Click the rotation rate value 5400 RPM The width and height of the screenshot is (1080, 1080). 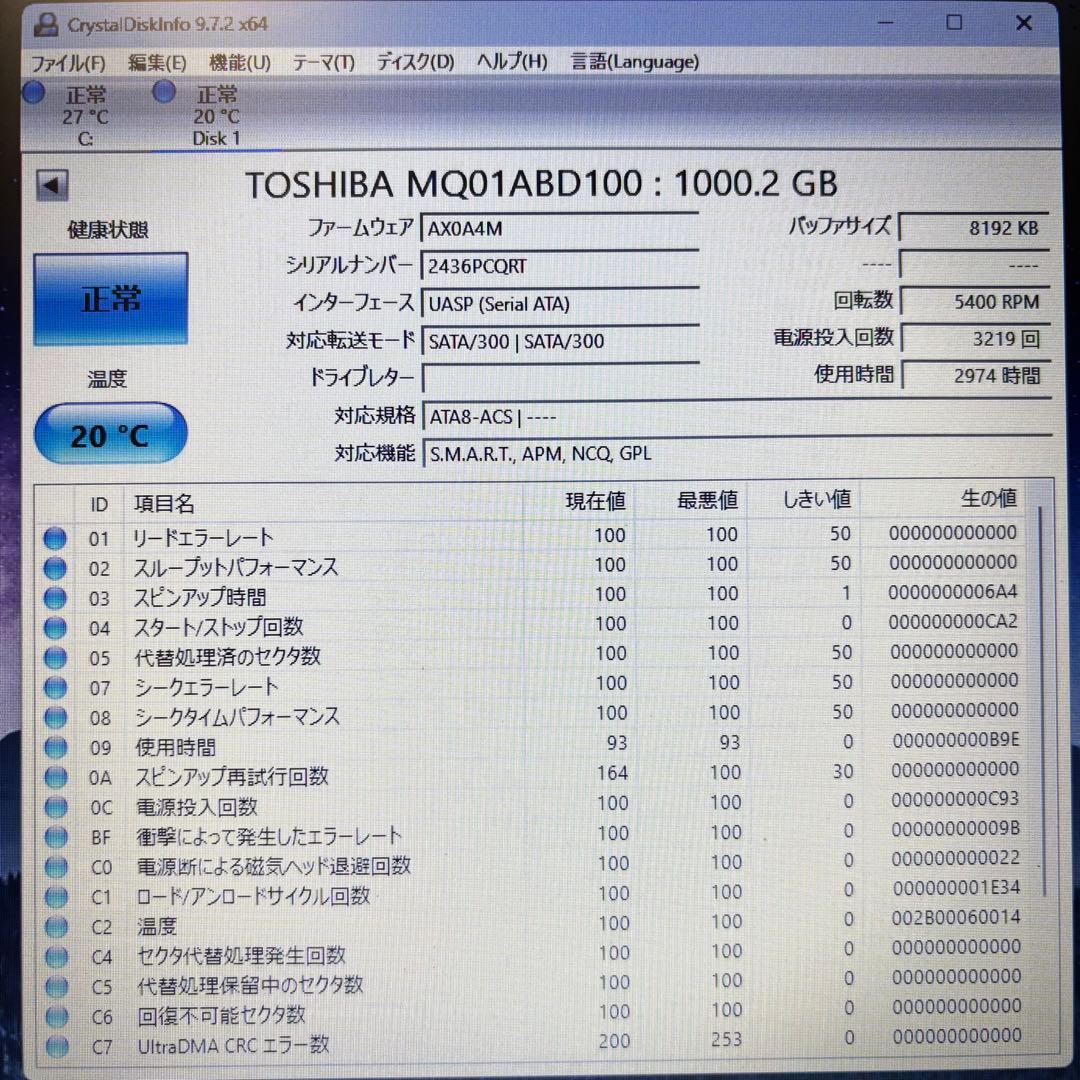click(975, 302)
